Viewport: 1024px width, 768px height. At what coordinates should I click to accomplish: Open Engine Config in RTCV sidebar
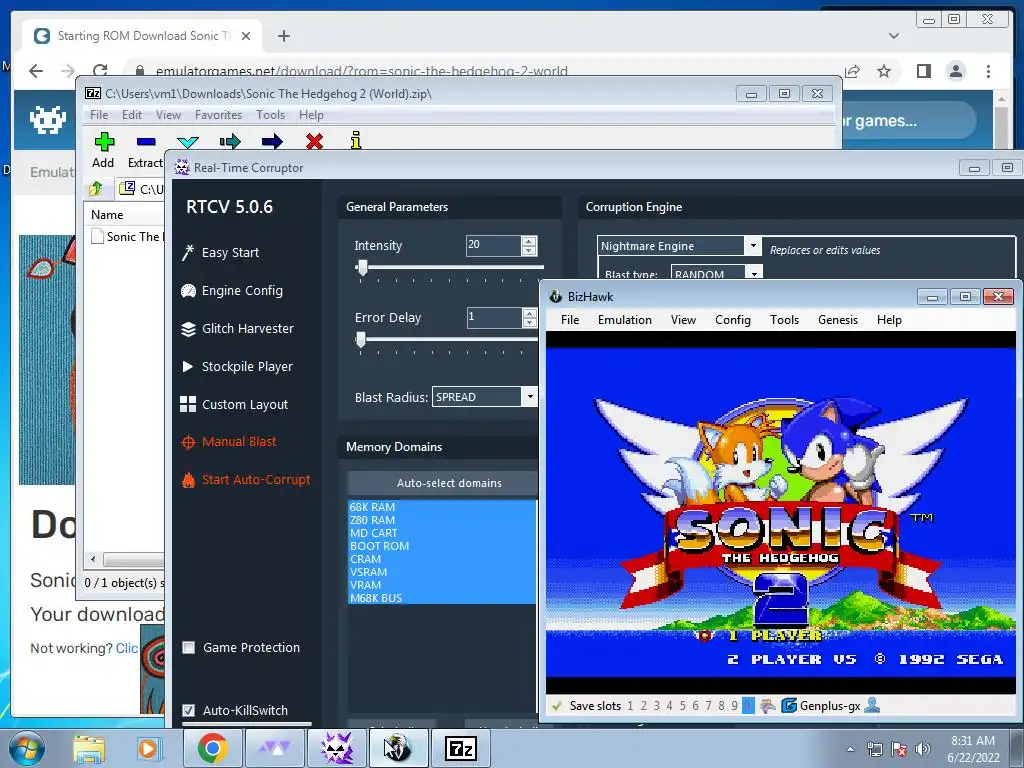(242, 291)
